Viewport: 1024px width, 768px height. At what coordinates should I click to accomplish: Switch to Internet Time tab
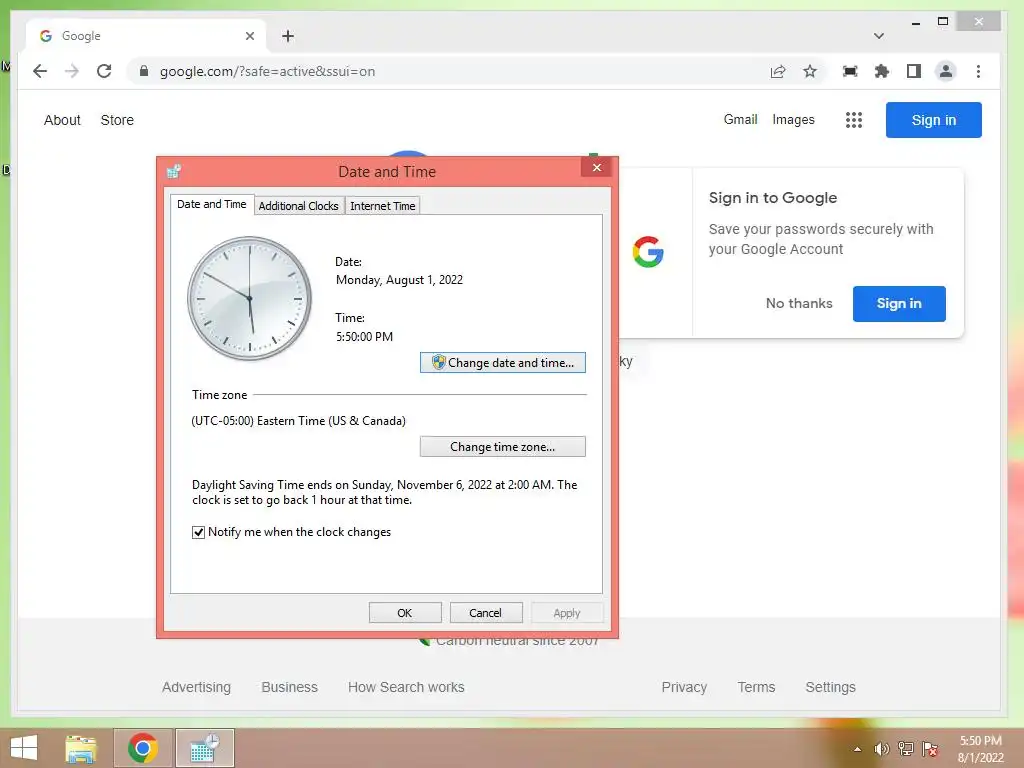point(383,206)
